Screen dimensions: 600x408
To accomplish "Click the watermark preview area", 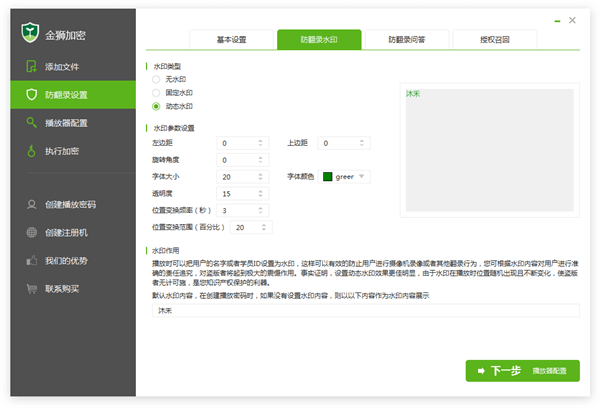I will point(489,150).
